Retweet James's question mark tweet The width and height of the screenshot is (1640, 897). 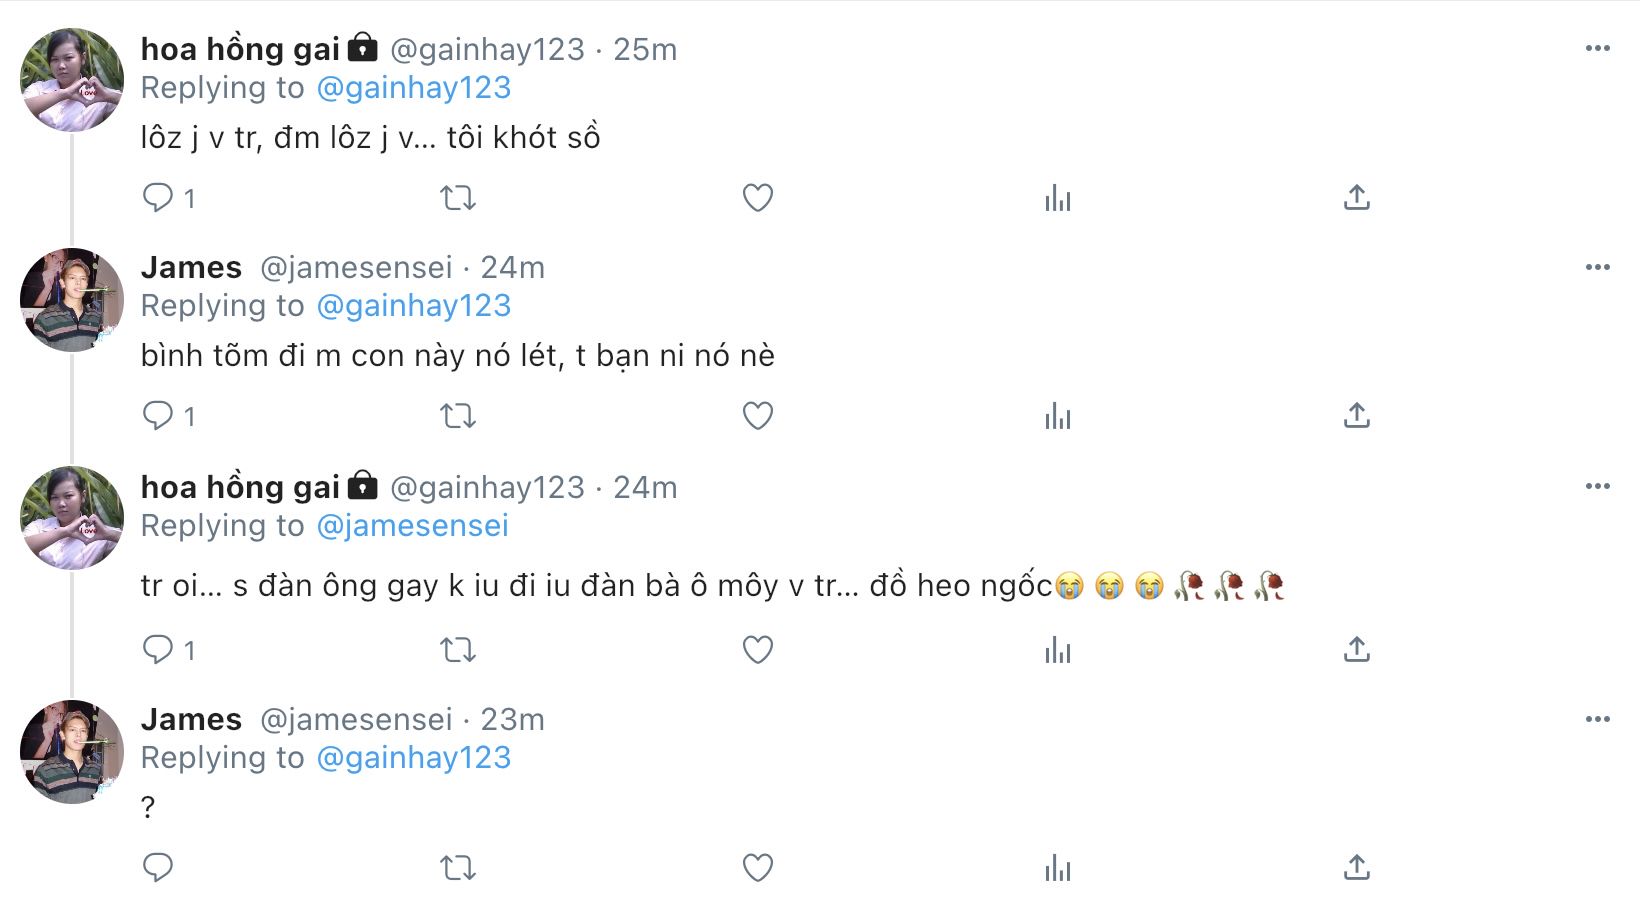458,867
